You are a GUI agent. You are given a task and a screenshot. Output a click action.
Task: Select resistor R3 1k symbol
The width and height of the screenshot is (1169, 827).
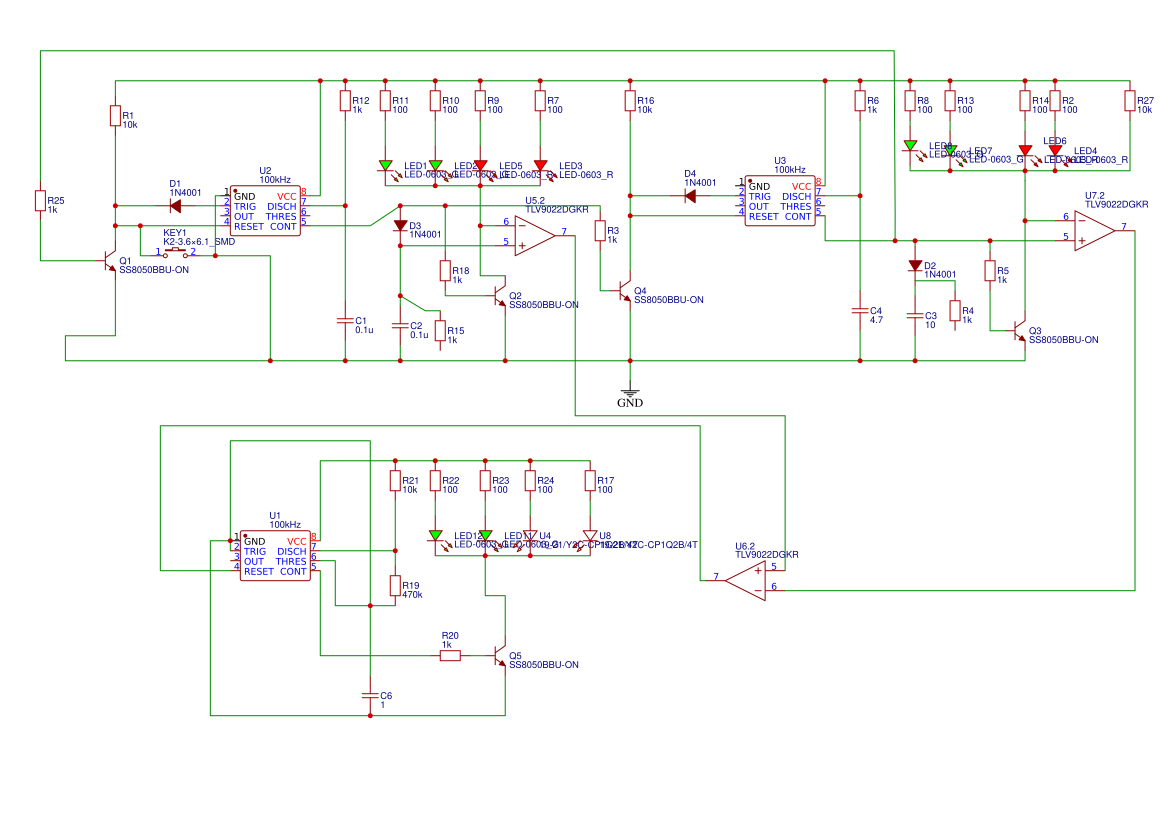[x=600, y=230]
